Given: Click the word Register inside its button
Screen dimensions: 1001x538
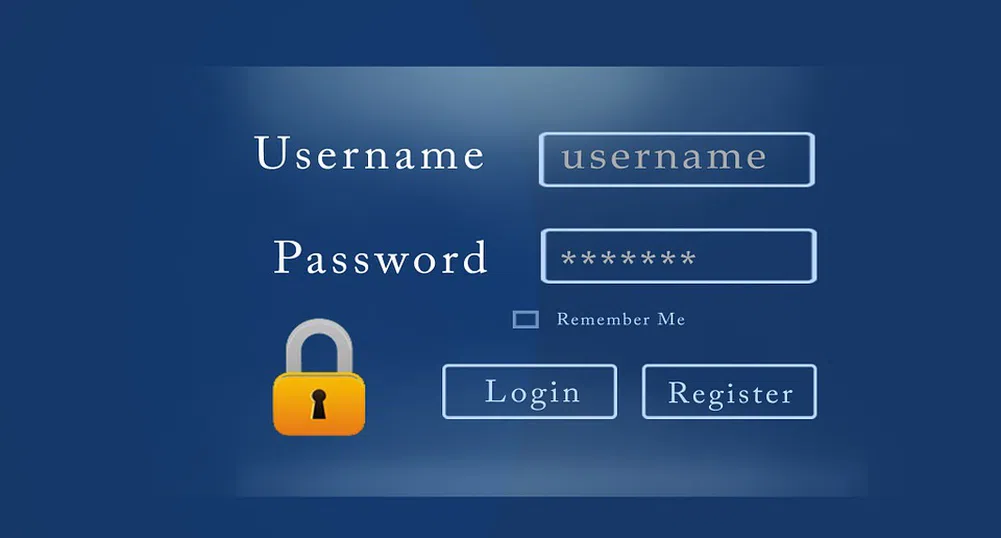Looking at the screenshot, I should (730, 393).
